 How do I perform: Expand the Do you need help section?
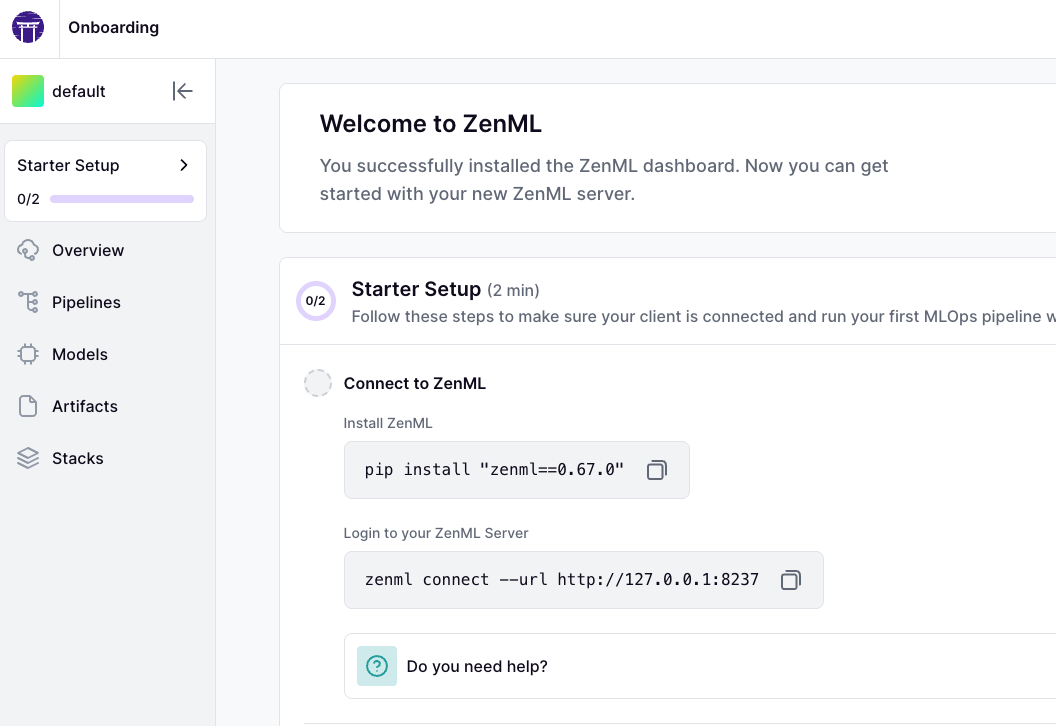(x=700, y=666)
